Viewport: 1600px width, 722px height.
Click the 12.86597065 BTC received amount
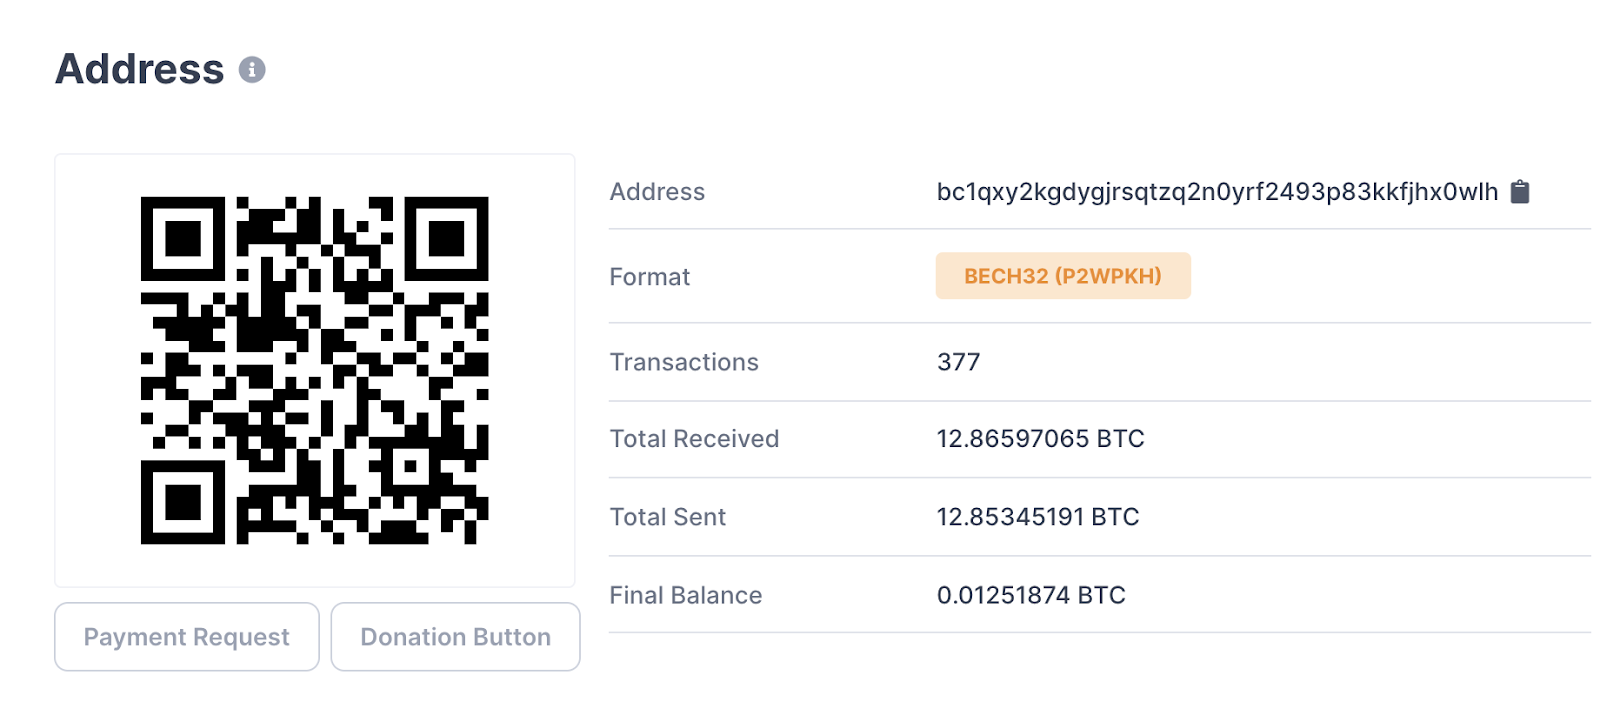click(x=1040, y=439)
